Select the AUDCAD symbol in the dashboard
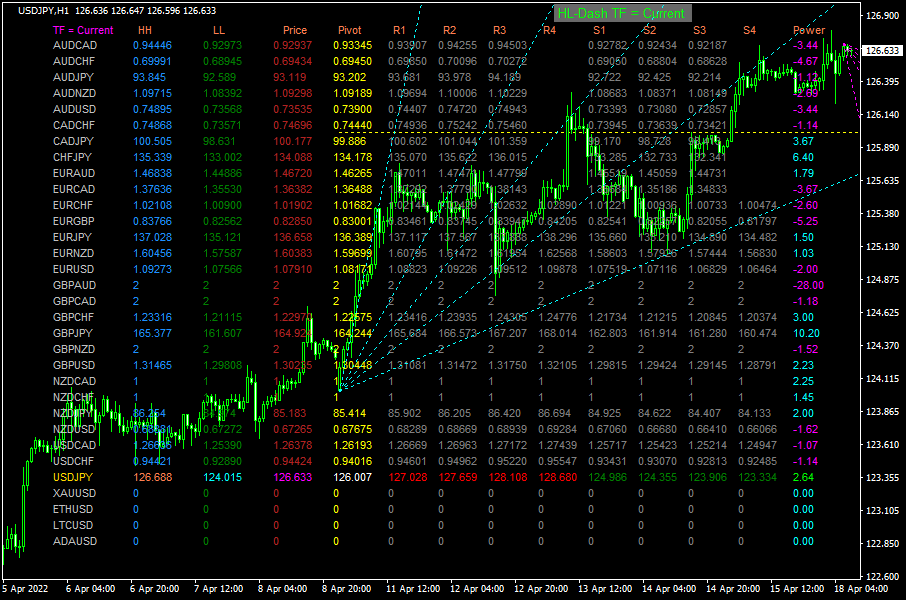 (x=74, y=46)
